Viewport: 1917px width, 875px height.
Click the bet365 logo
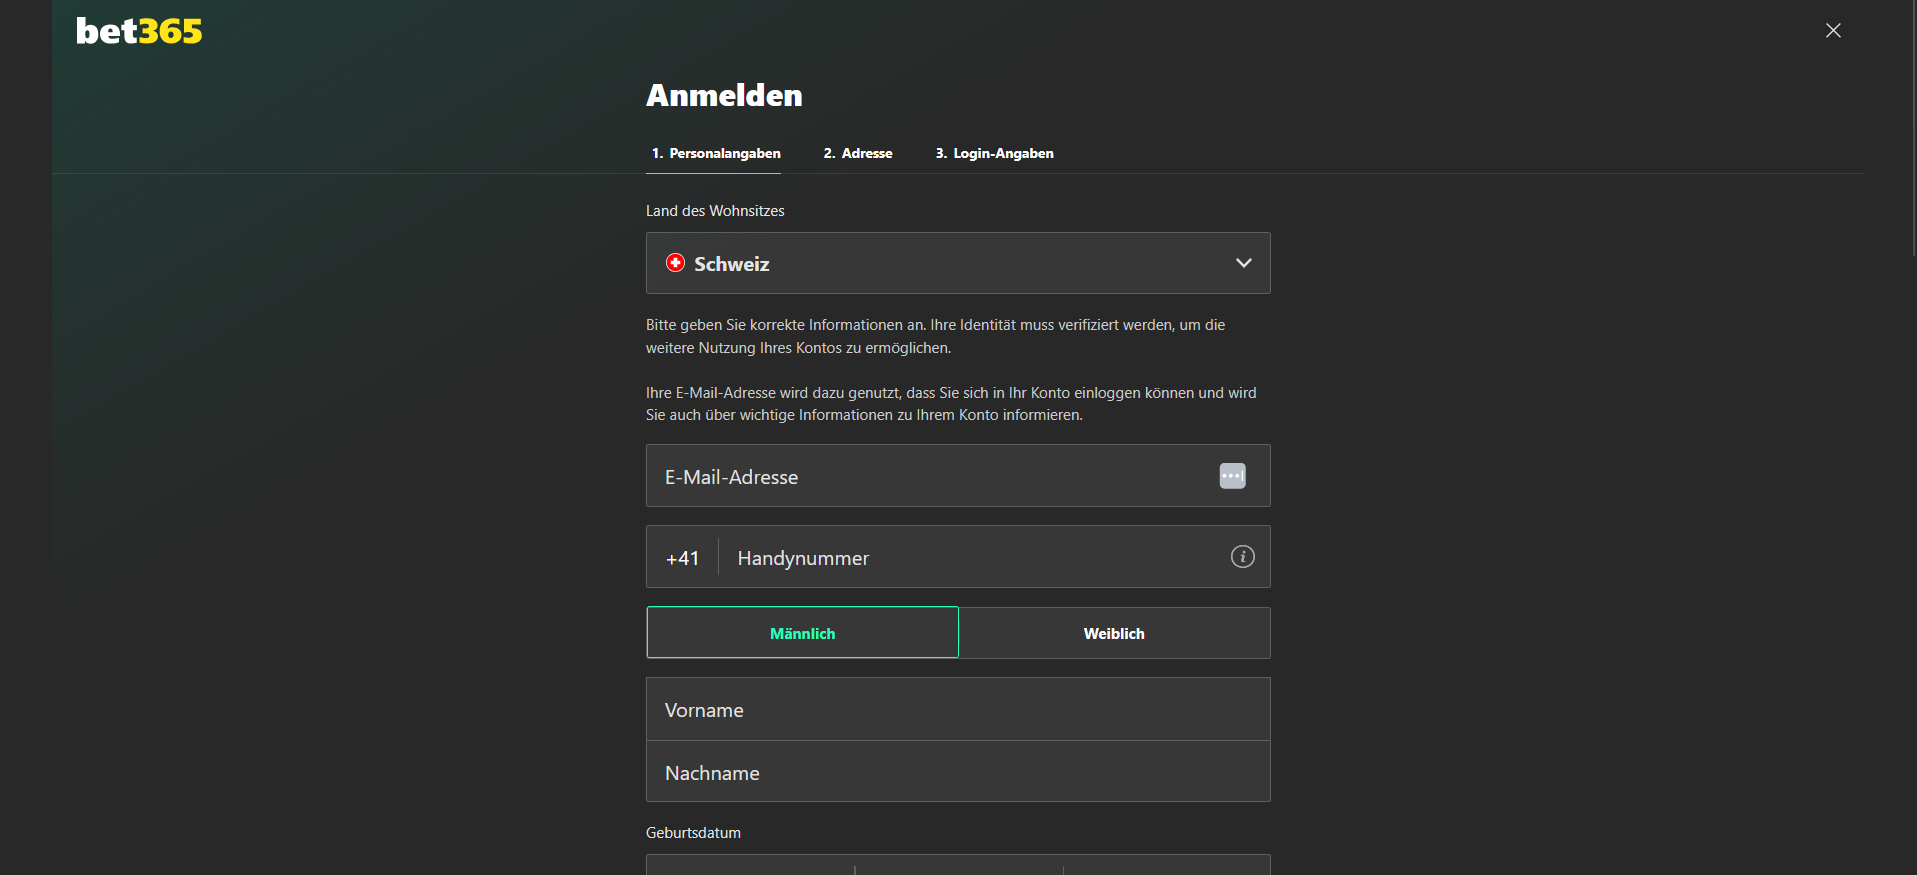coord(139,32)
